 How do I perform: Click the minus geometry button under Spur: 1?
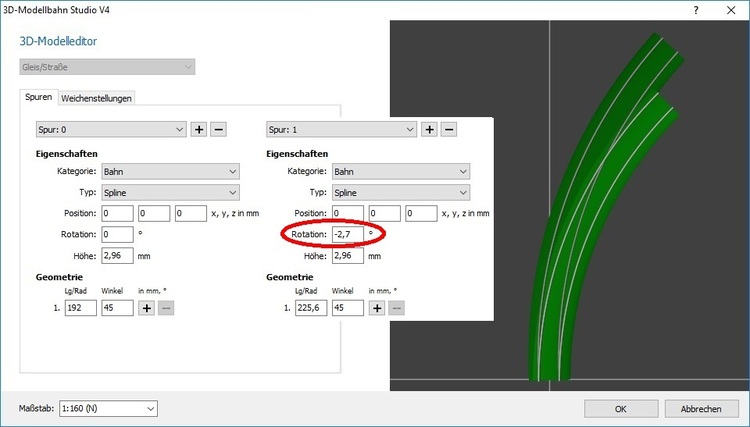point(396,308)
